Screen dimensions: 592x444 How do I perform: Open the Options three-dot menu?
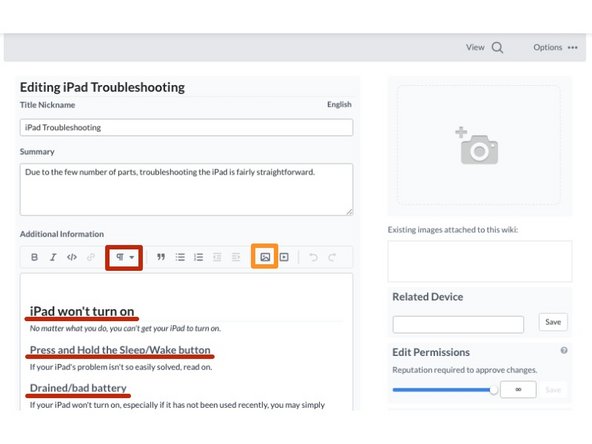(573, 48)
